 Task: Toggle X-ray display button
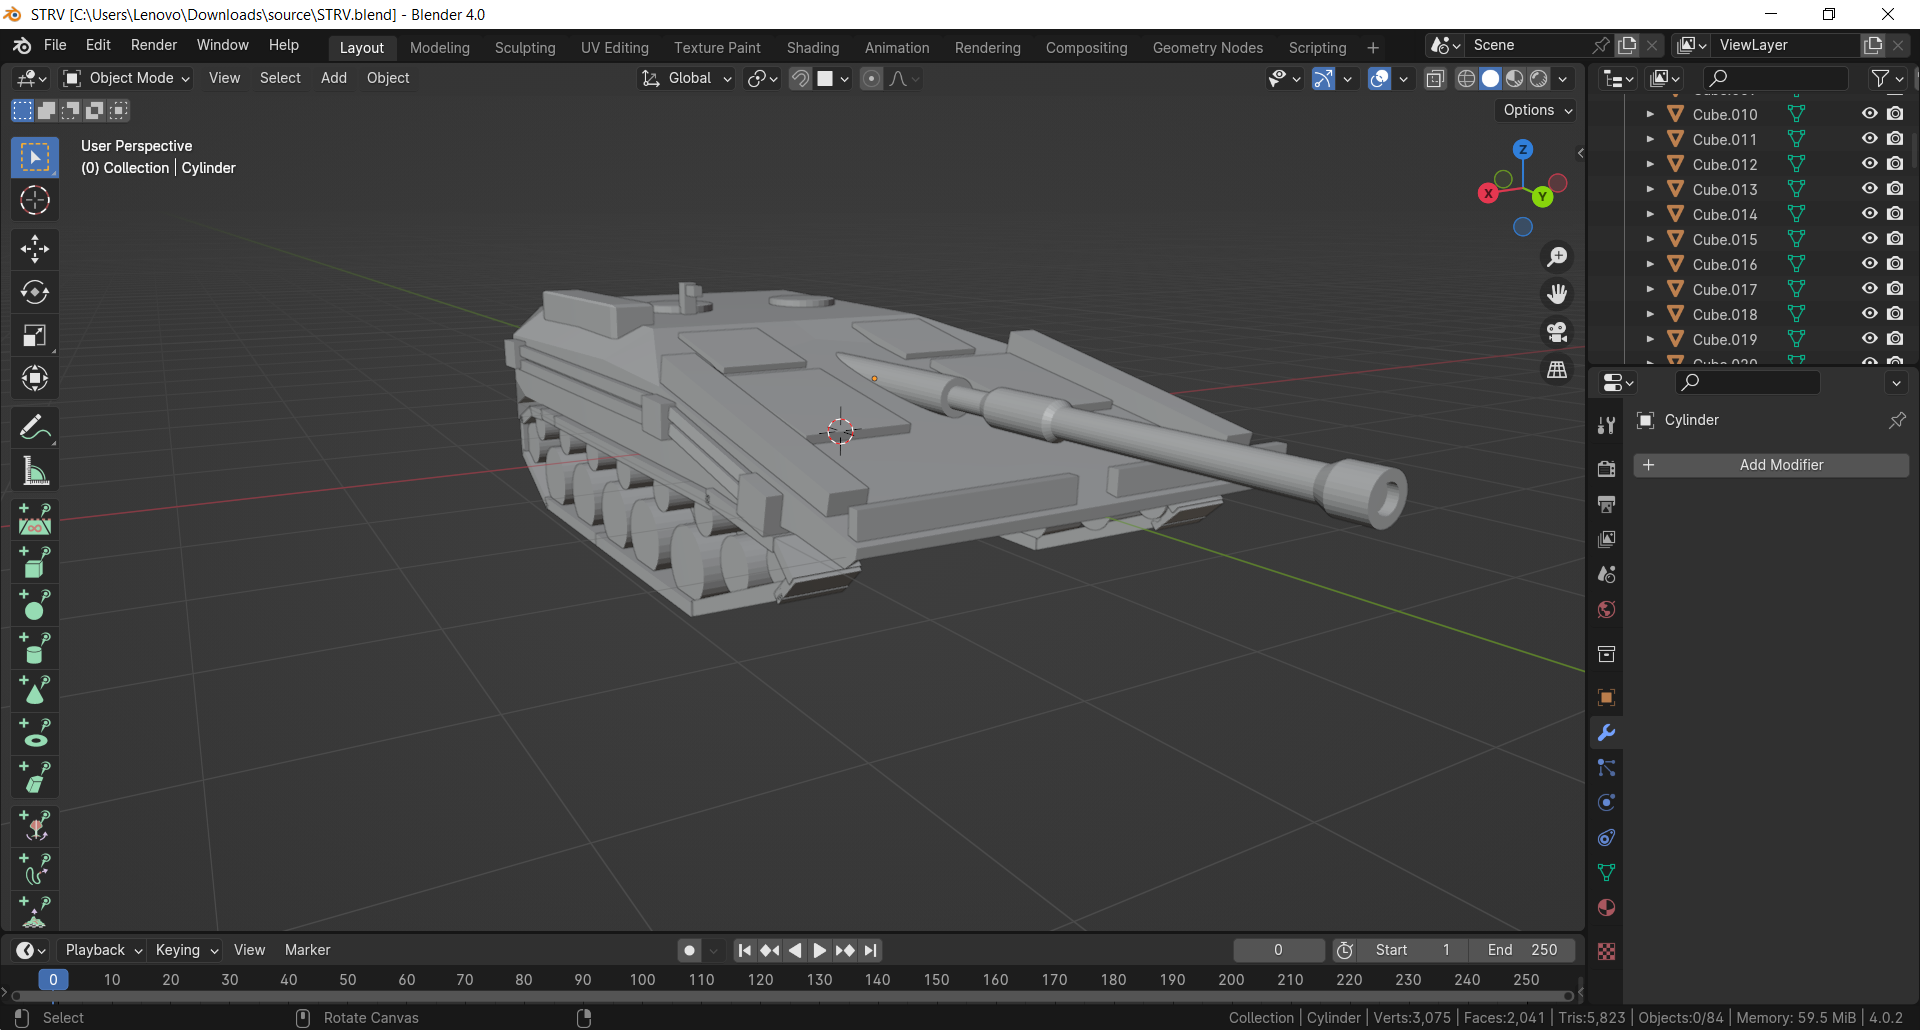click(1435, 79)
